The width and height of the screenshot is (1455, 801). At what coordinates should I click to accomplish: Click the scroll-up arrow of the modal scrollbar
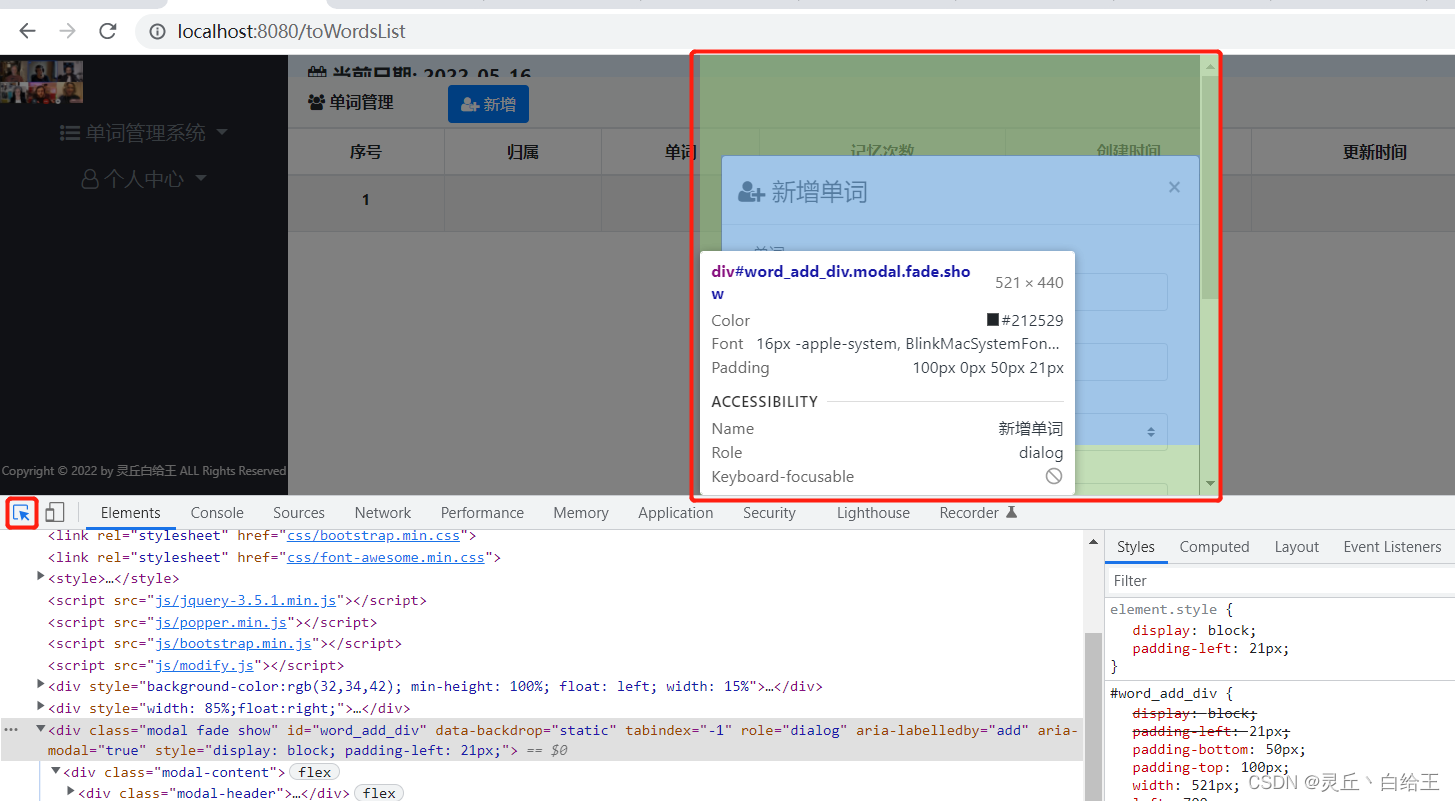tap(1210, 67)
